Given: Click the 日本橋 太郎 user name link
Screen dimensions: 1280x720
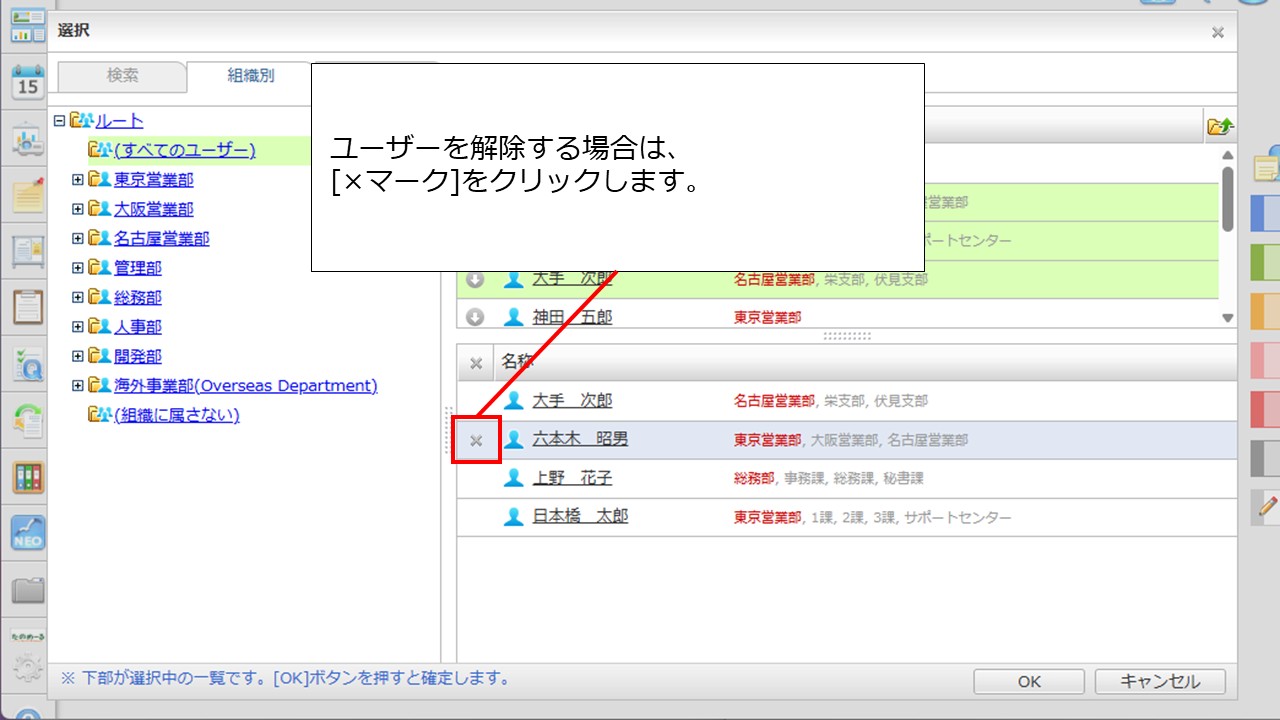Looking at the screenshot, I should coord(580,517).
